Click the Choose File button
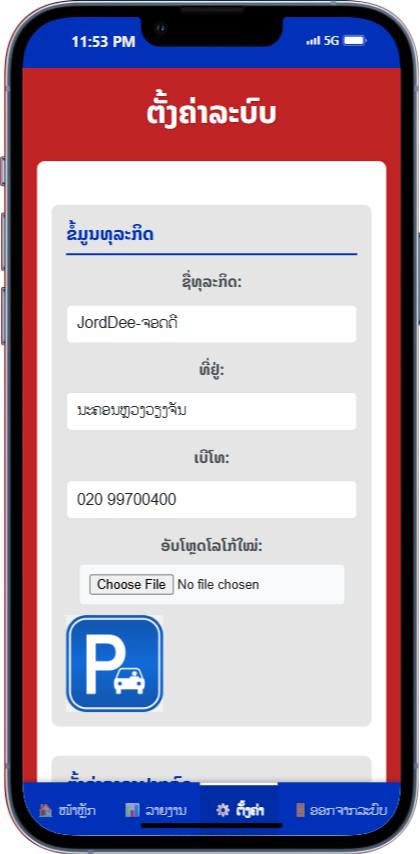 pyautogui.click(x=131, y=584)
